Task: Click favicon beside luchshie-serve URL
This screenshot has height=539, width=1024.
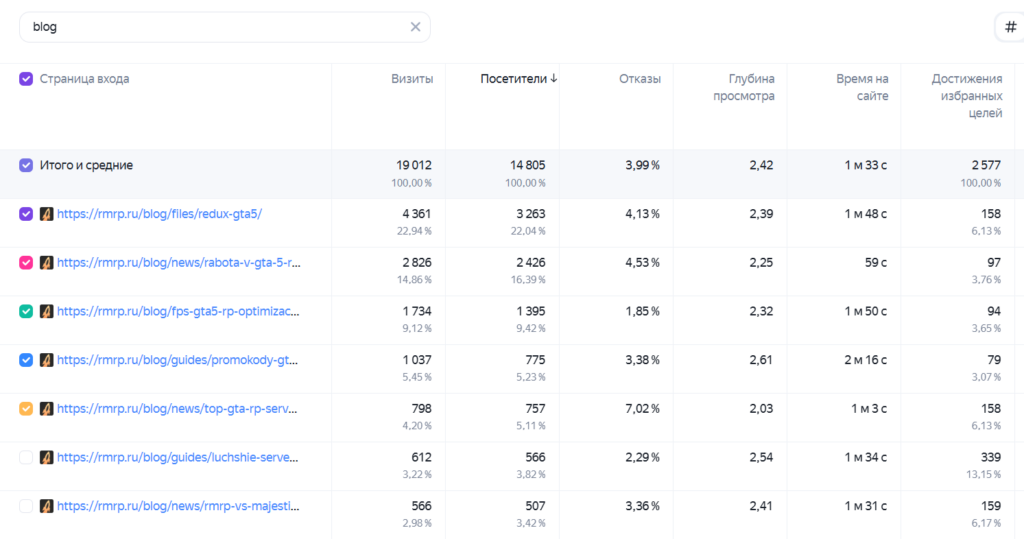Action: 46,457
